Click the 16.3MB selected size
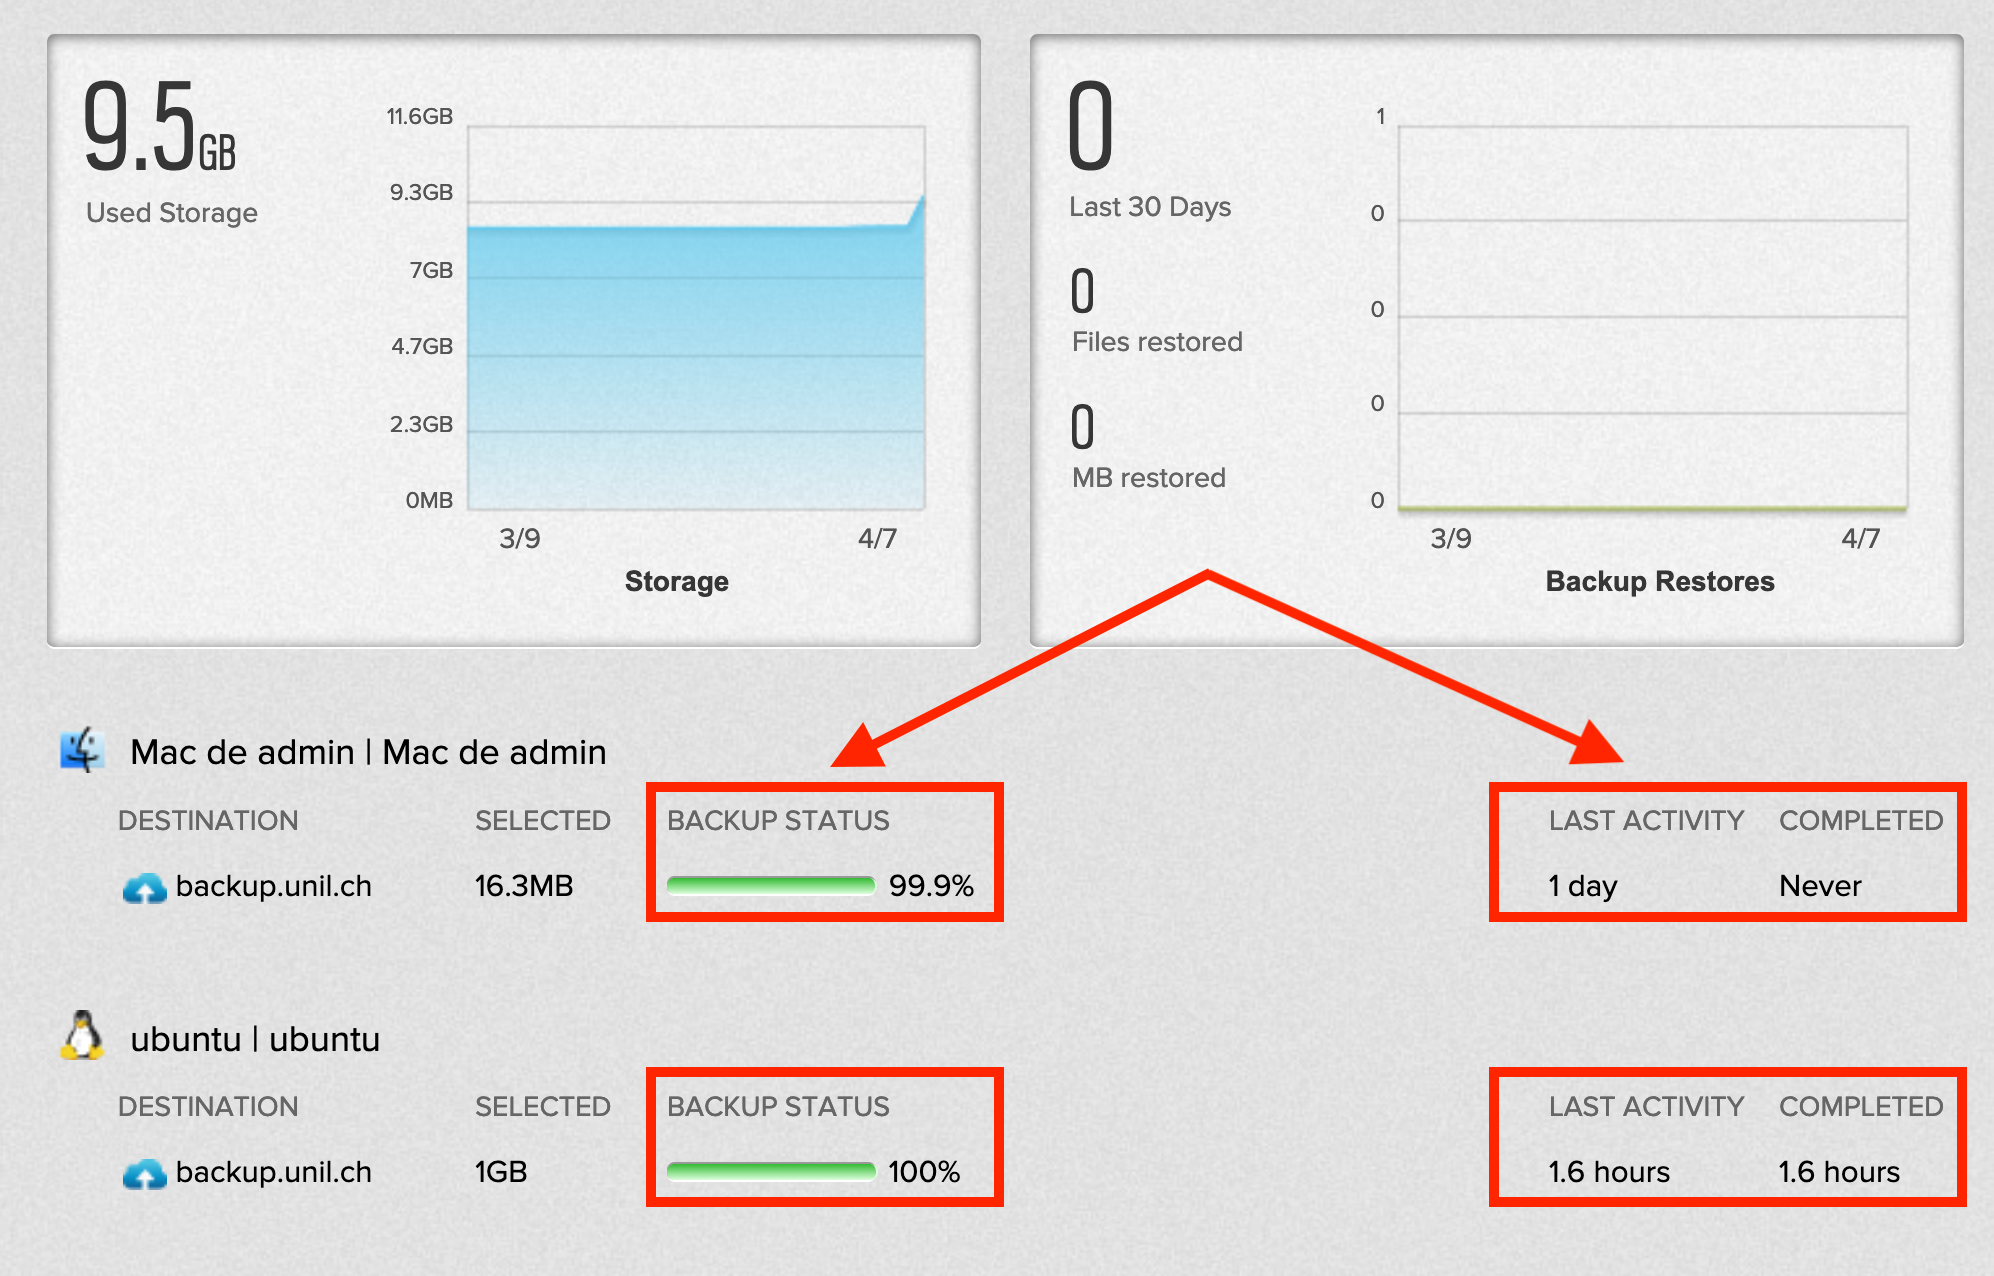Viewport: 1994px width, 1276px height. point(523,886)
